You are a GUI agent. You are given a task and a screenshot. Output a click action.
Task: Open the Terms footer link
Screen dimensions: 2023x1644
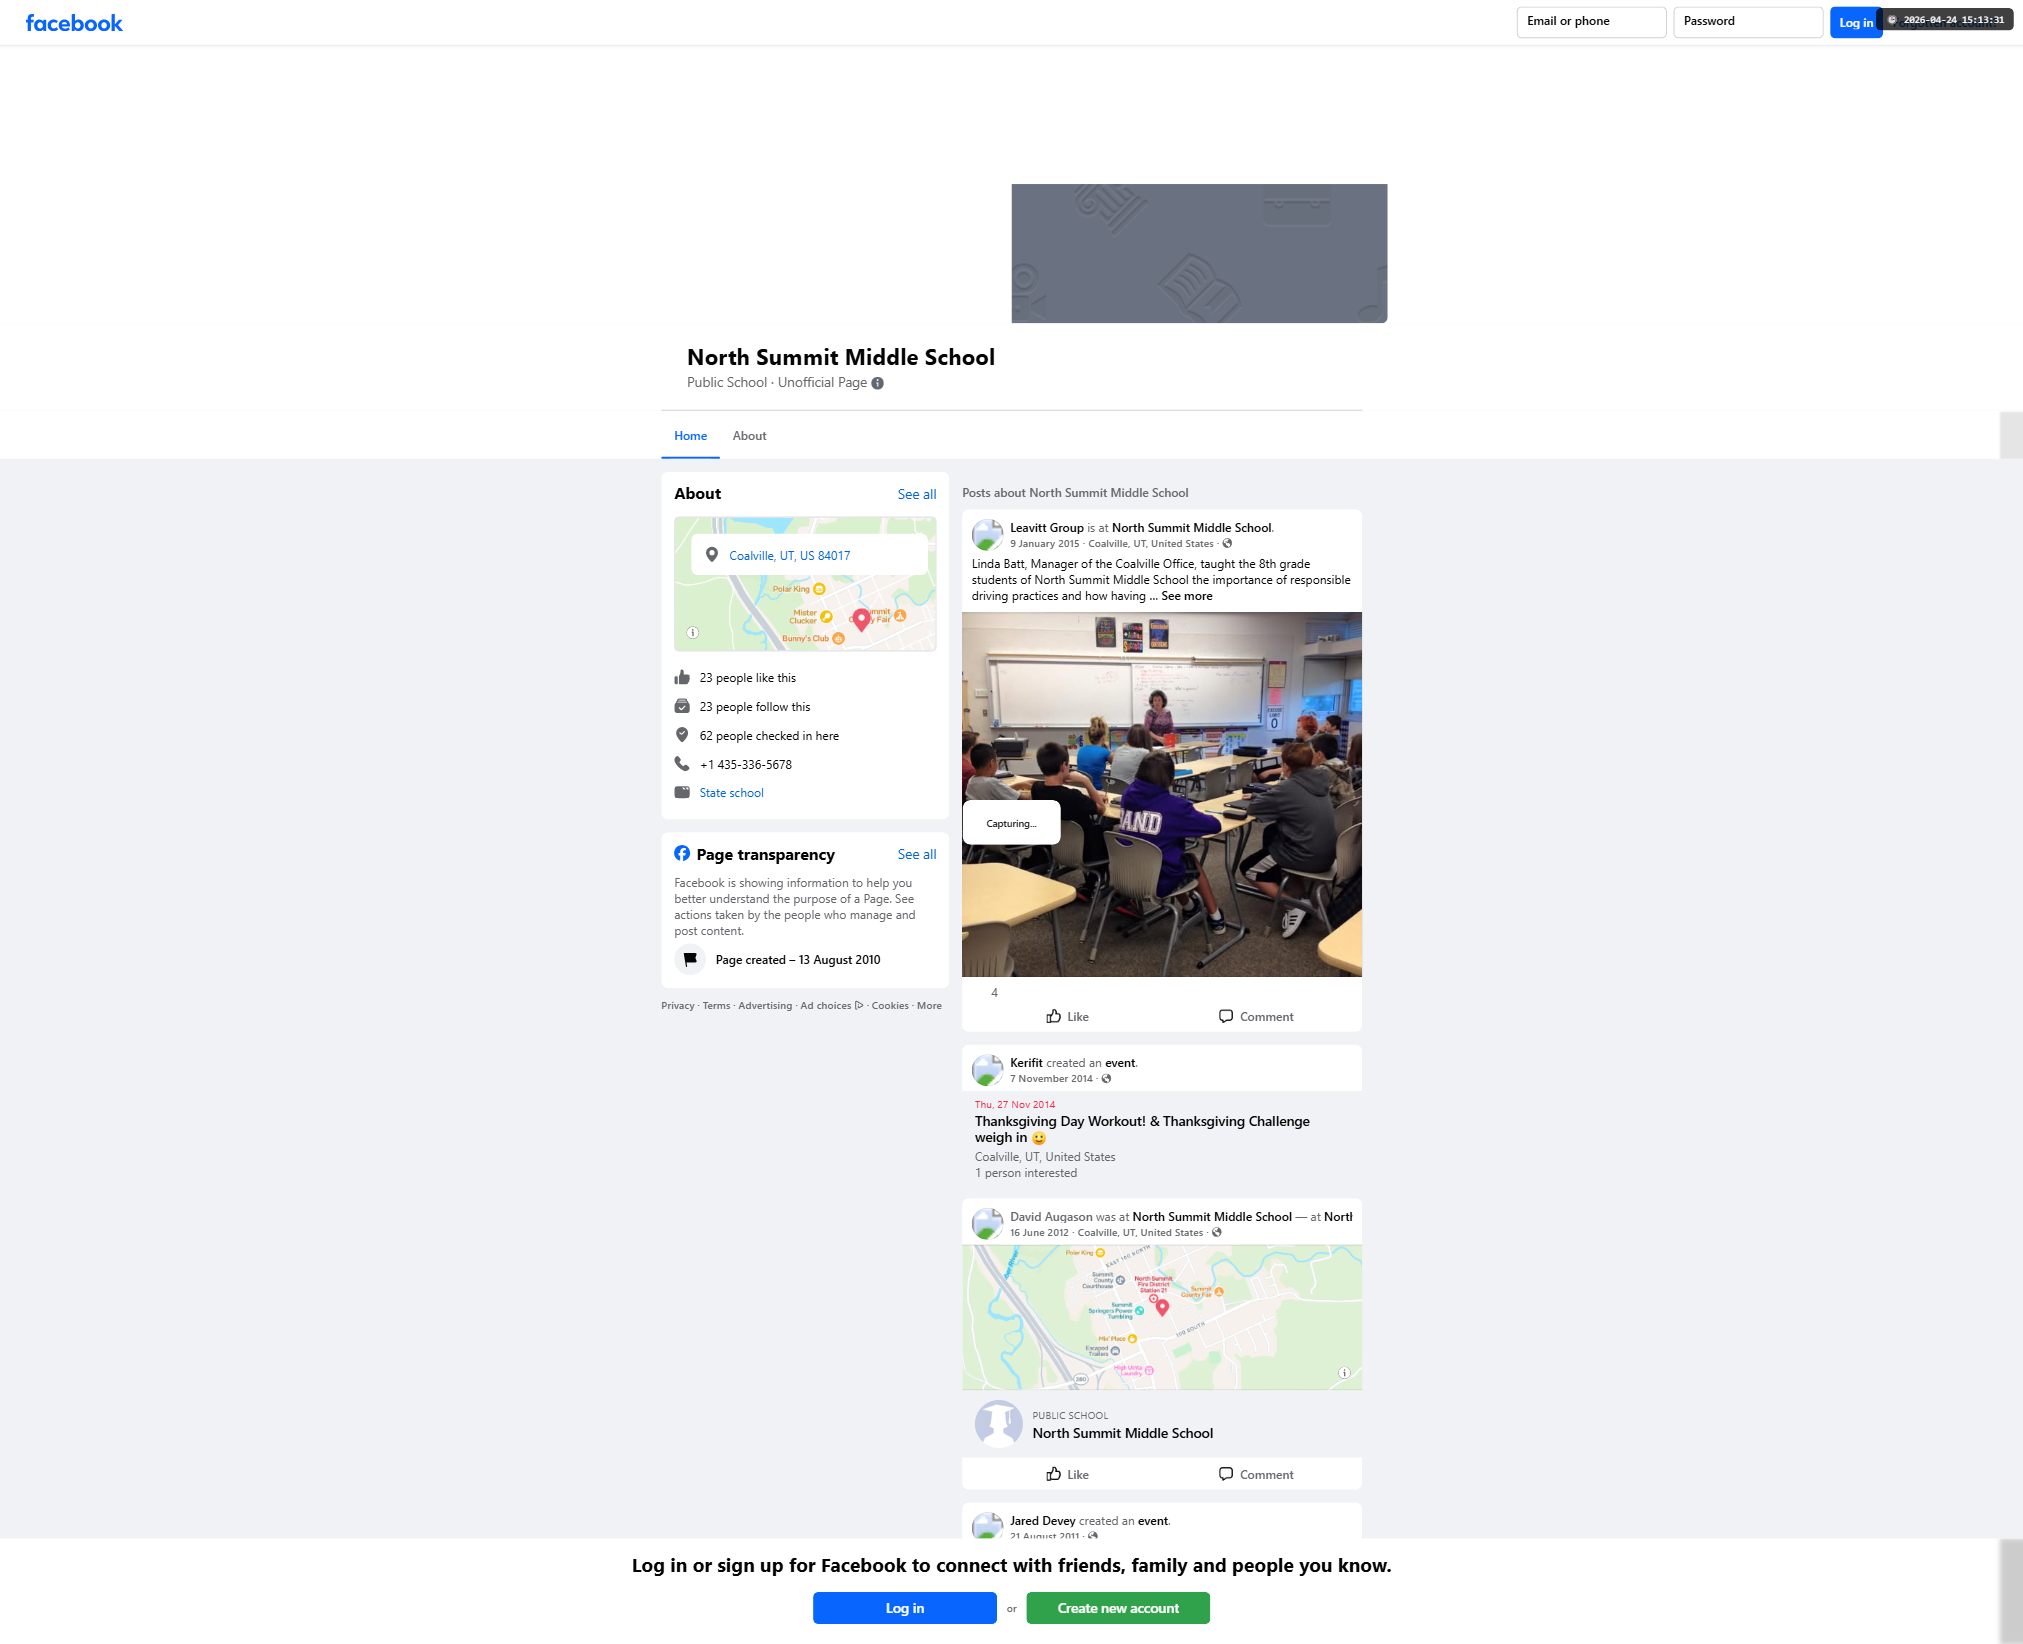click(x=716, y=1006)
